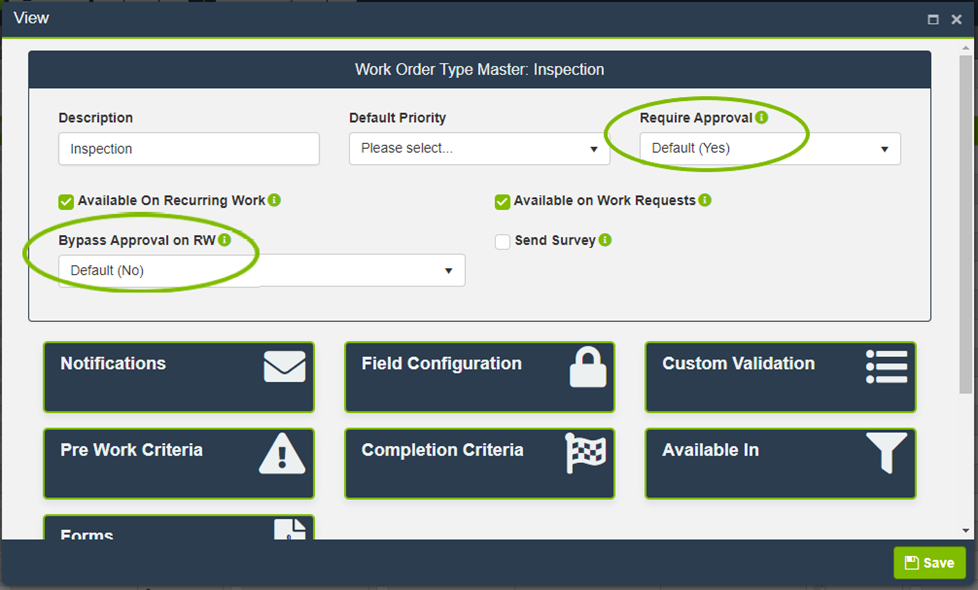The height and width of the screenshot is (590, 978).
Task: Click the Available In funnel icon
Action: pyautogui.click(x=886, y=453)
